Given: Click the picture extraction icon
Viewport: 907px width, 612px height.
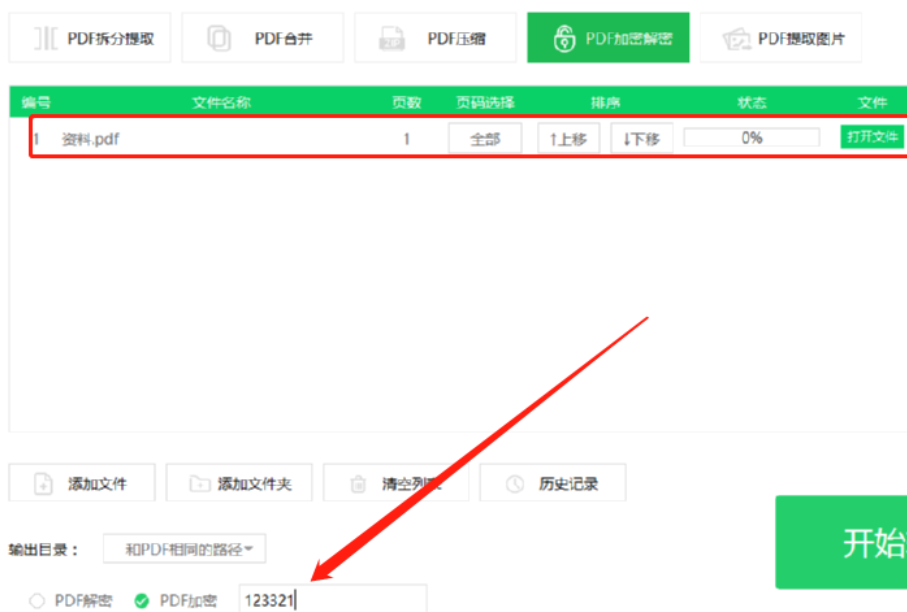Looking at the screenshot, I should 736,39.
